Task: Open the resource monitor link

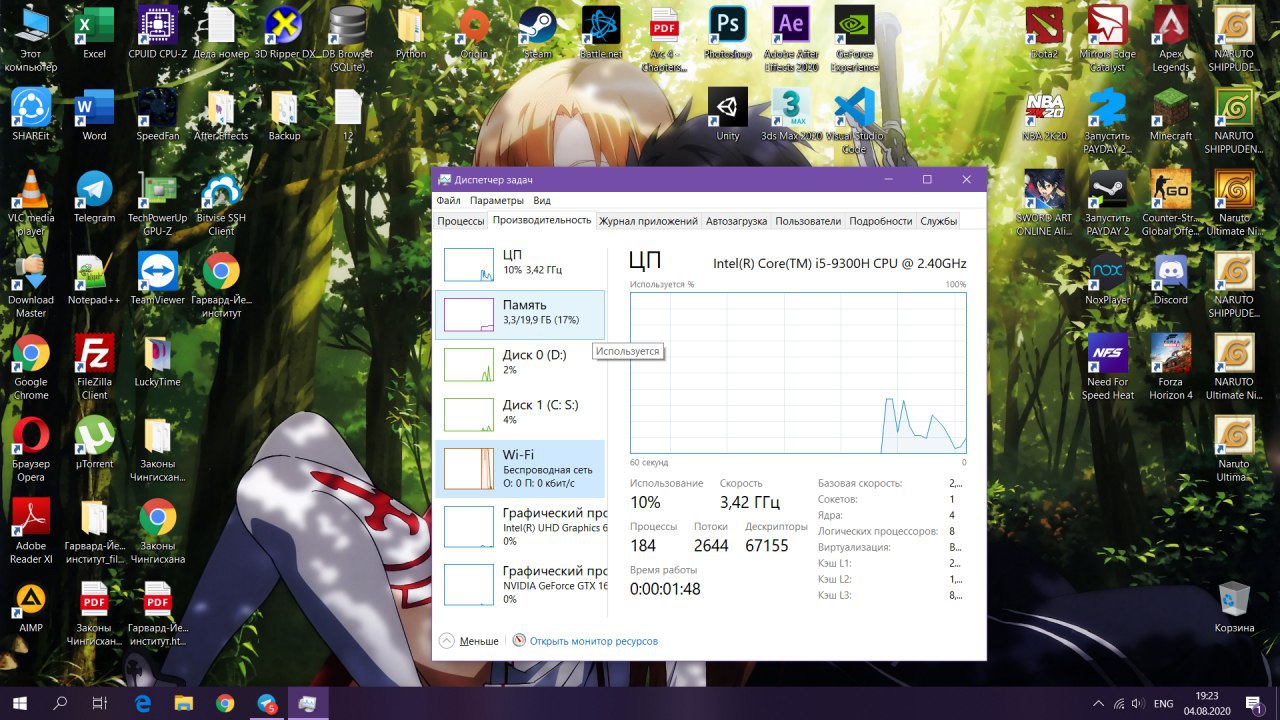Action: point(586,641)
